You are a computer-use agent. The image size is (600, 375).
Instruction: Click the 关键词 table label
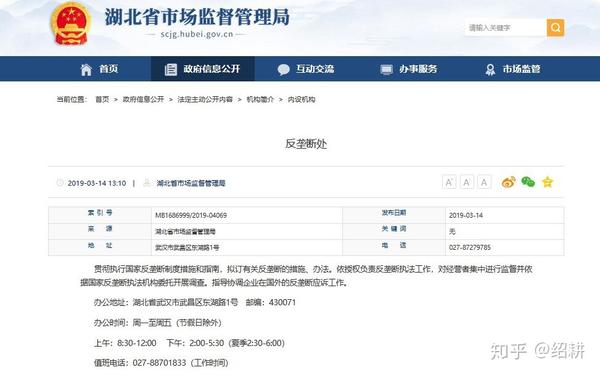coord(394,229)
